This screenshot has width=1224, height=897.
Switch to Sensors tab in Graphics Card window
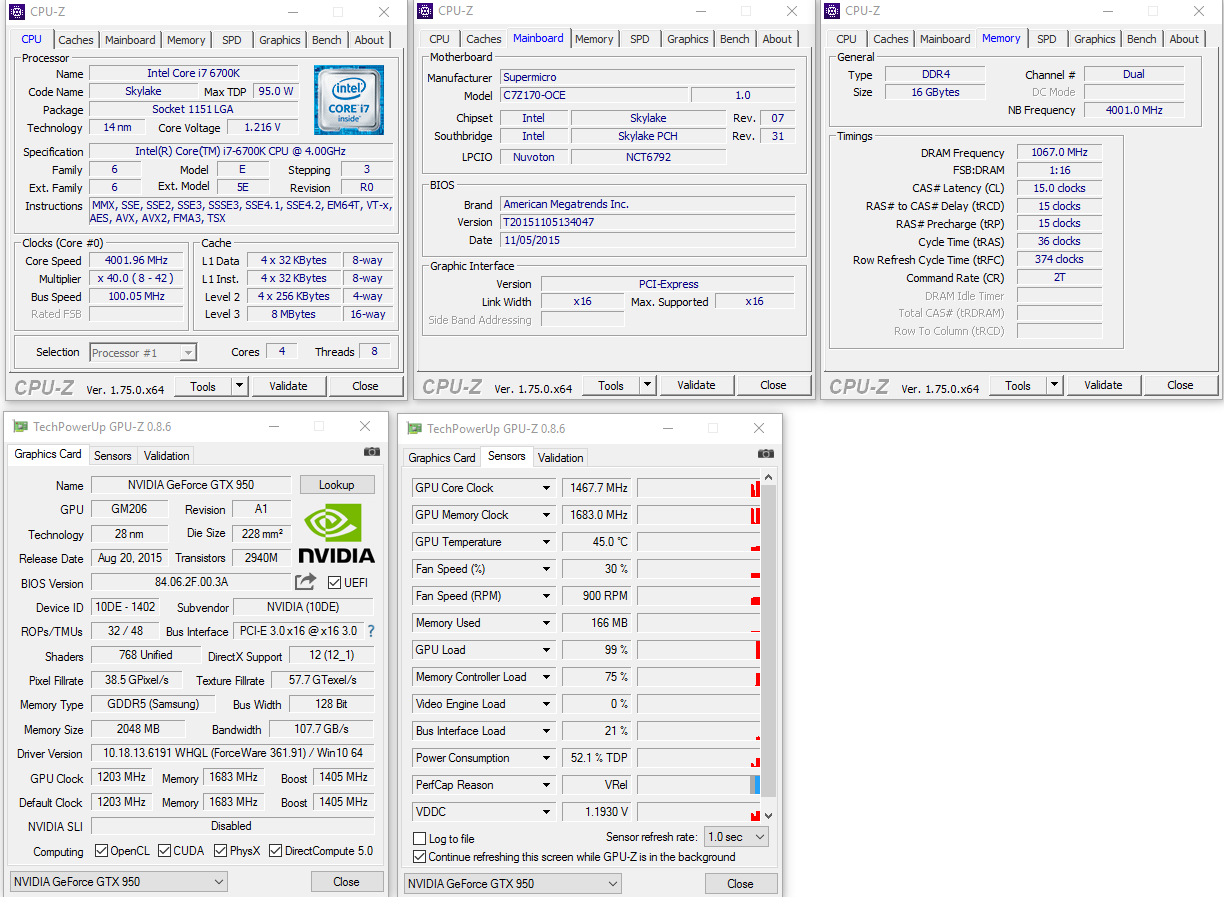click(x=112, y=455)
